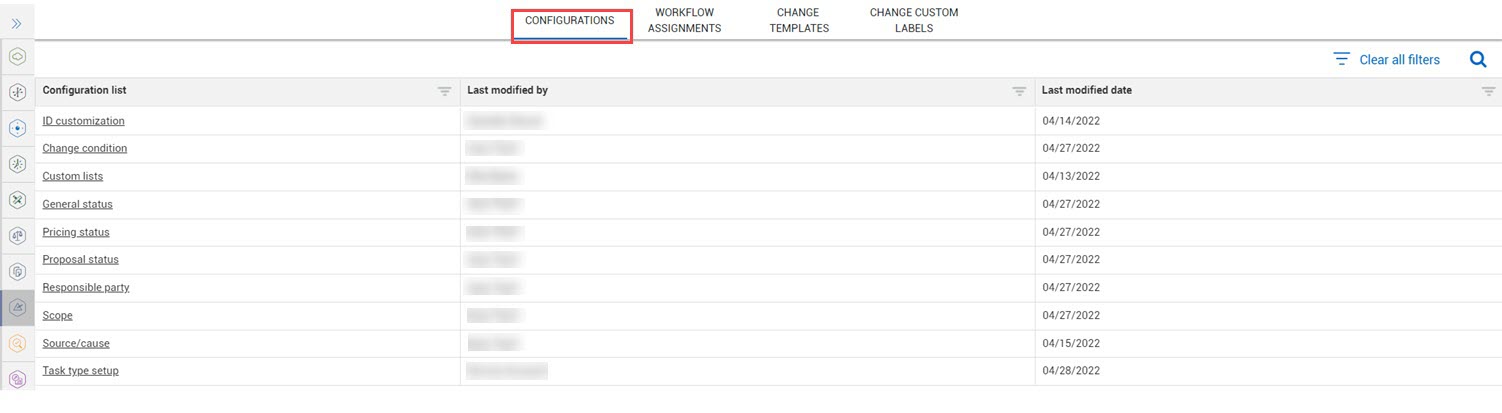The height and width of the screenshot is (413, 1502).
Task: Open Last modified date column filter
Action: pyautogui.click(x=1488, y=91)
